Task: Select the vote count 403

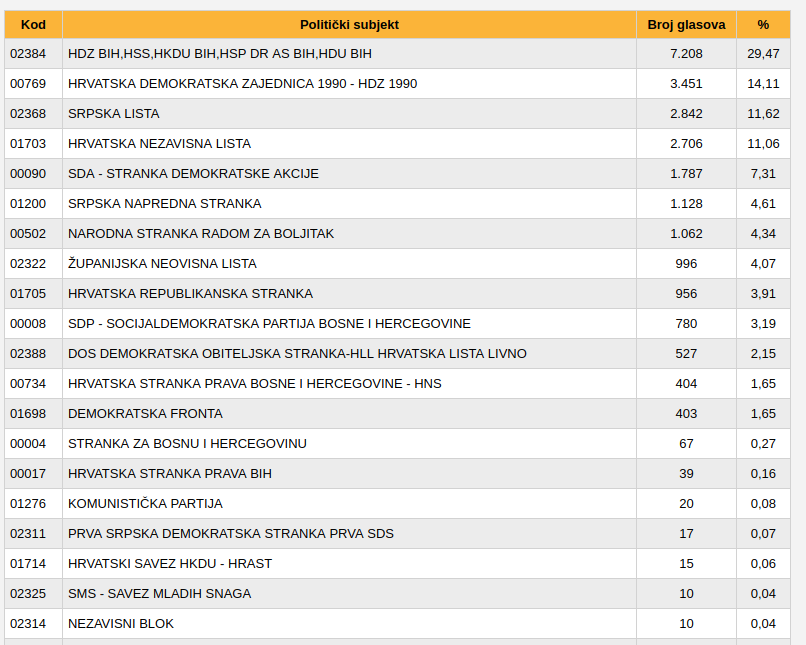Action: [x=686, y=414]
